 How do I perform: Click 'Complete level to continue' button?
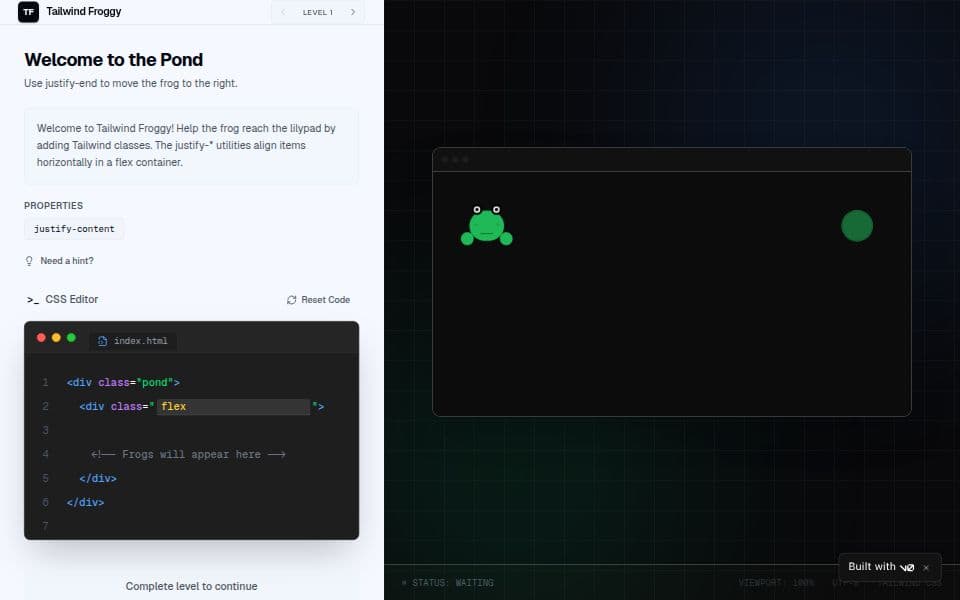(191, 586)
